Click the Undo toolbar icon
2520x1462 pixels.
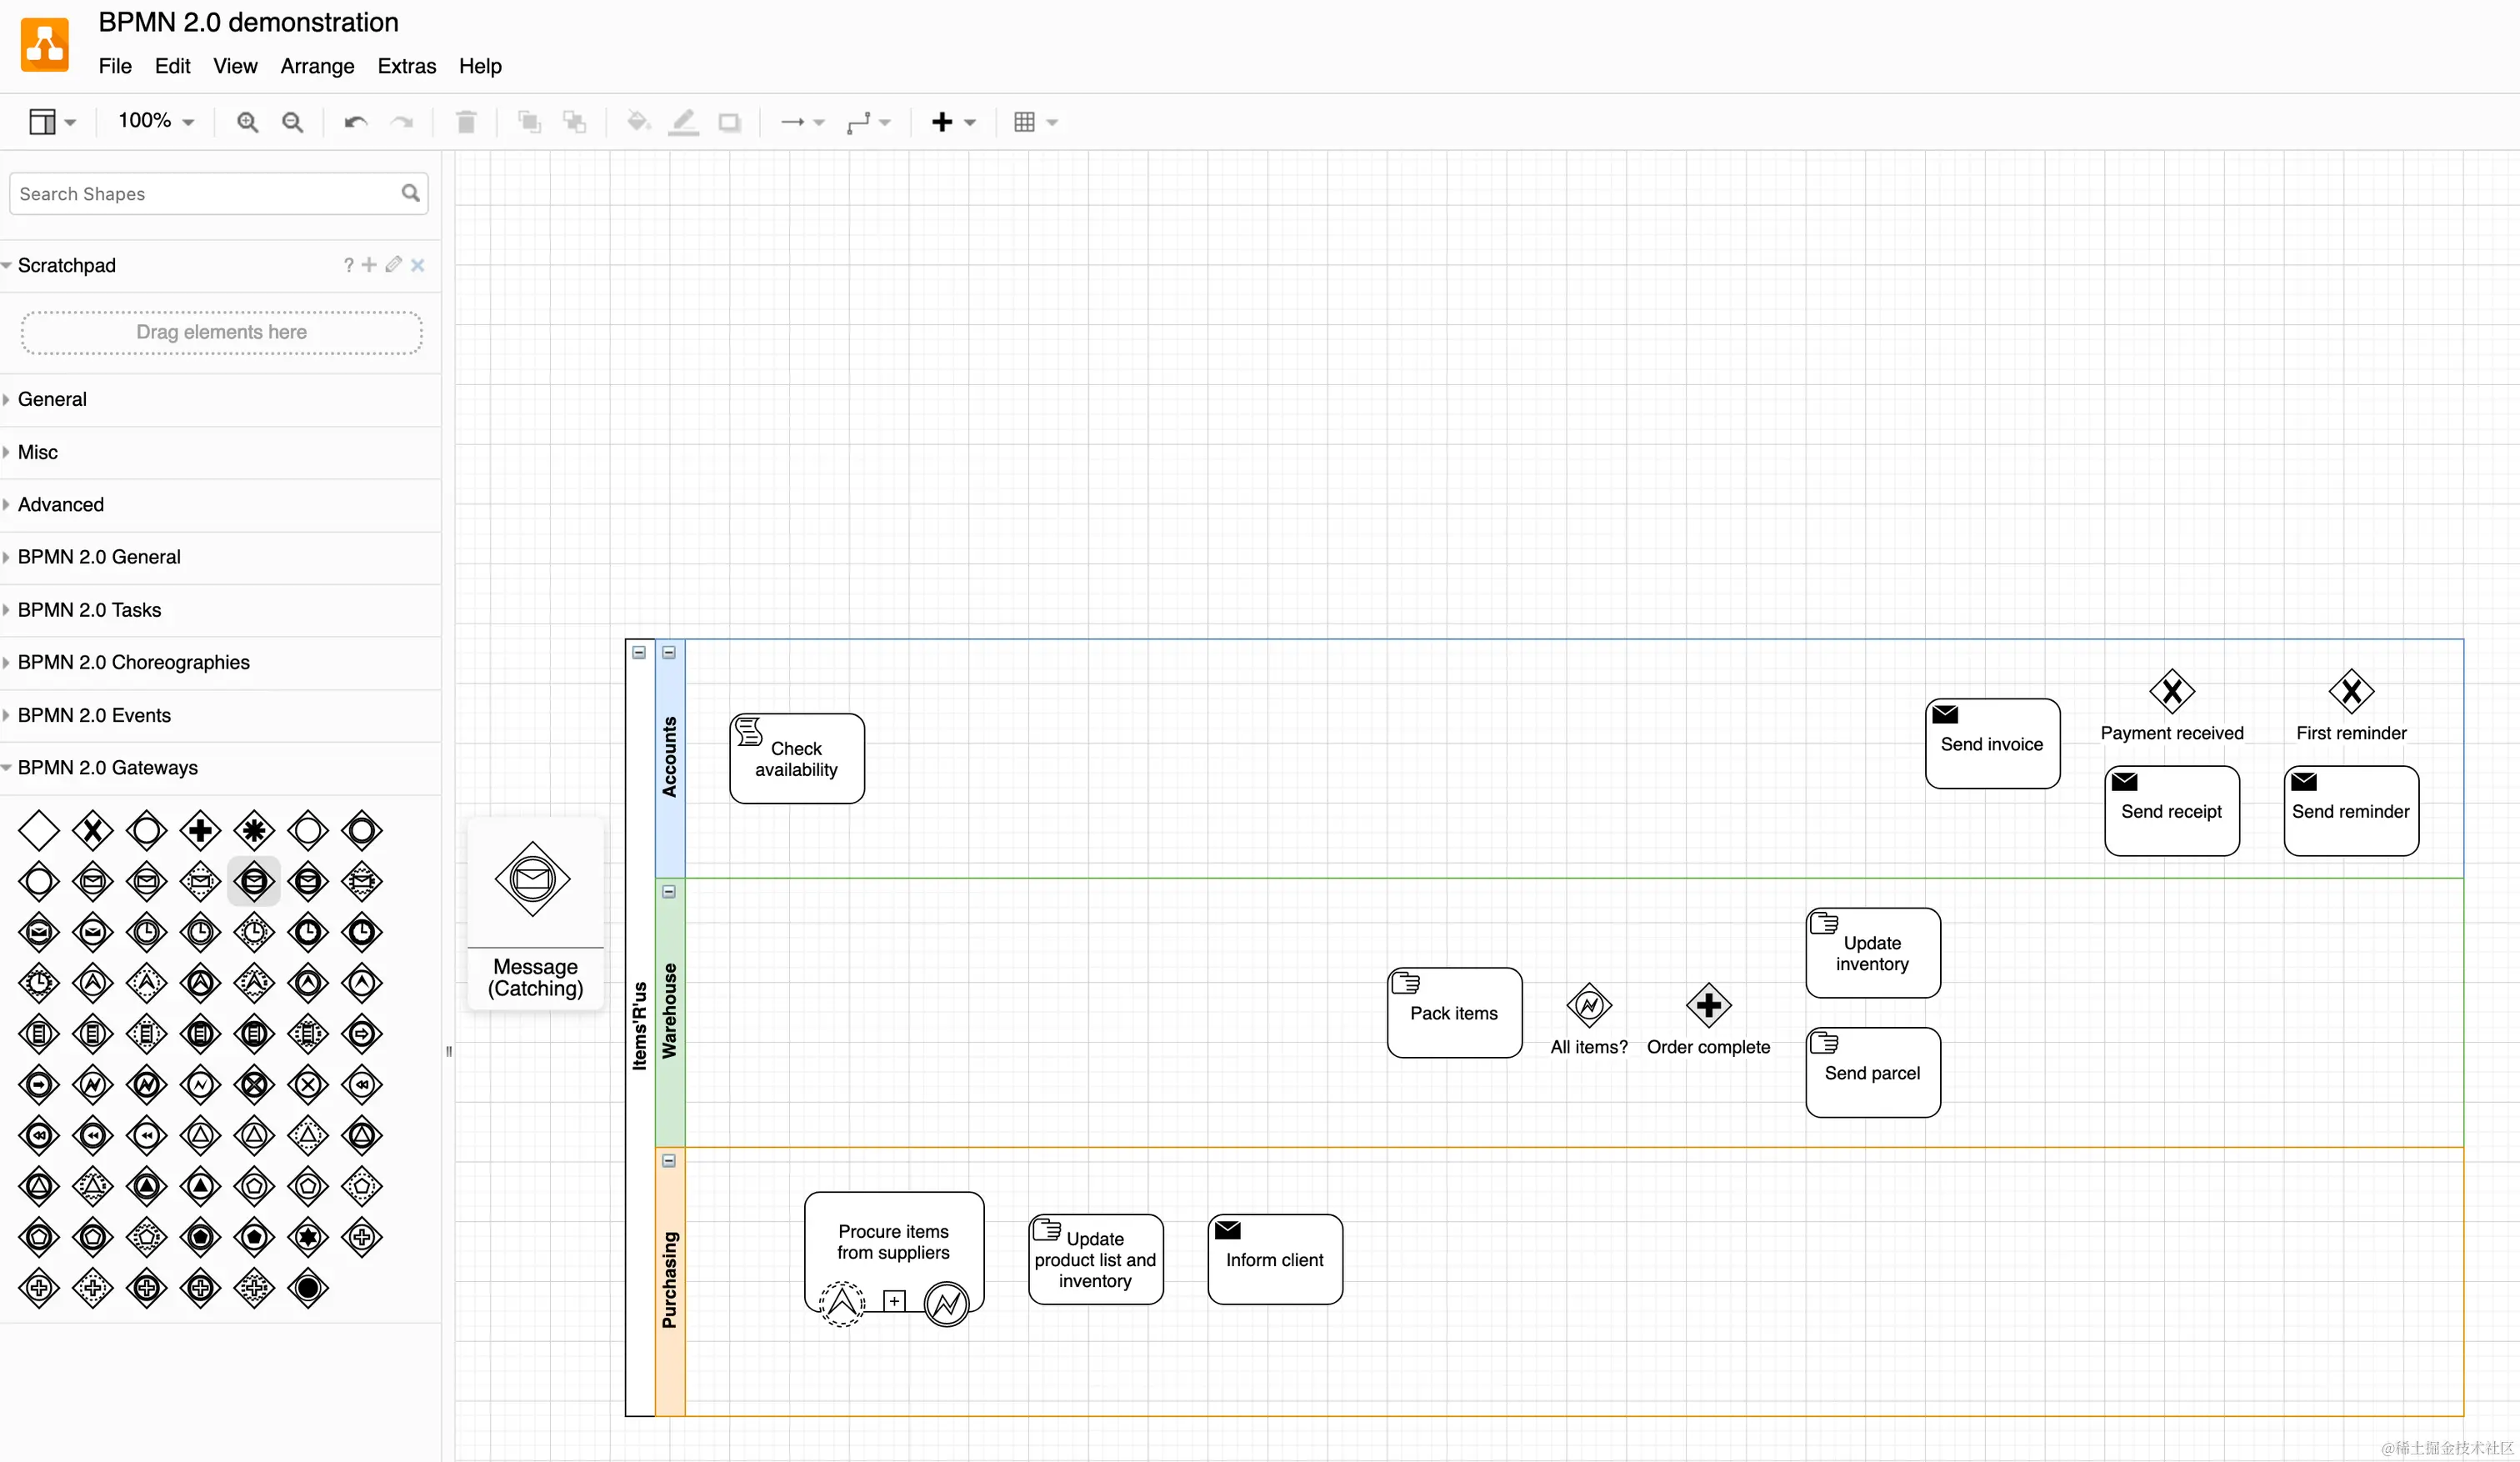click(354, 122)
